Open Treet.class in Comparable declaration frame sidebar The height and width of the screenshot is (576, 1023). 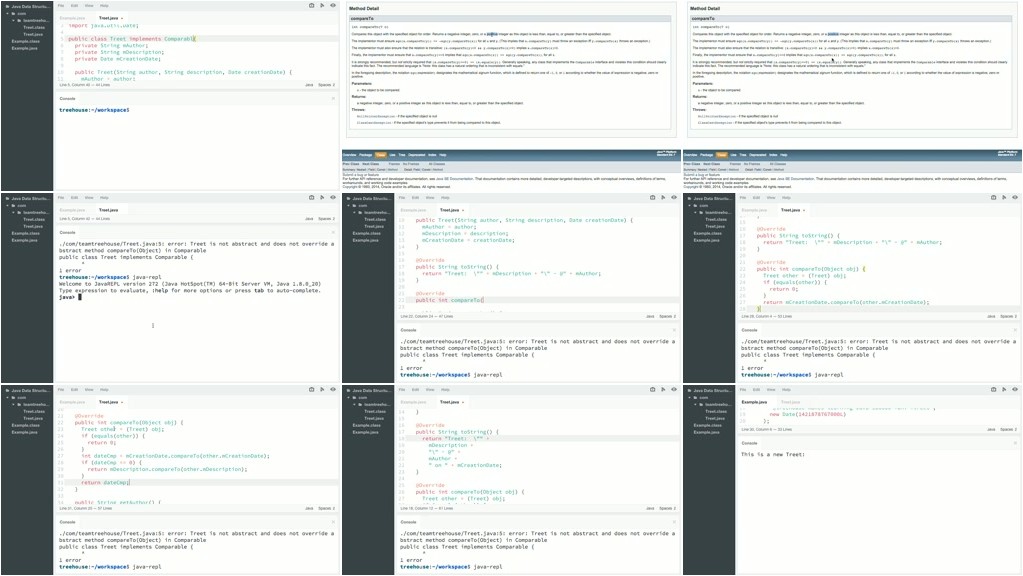pyautogui.click(x=34, y=27)
